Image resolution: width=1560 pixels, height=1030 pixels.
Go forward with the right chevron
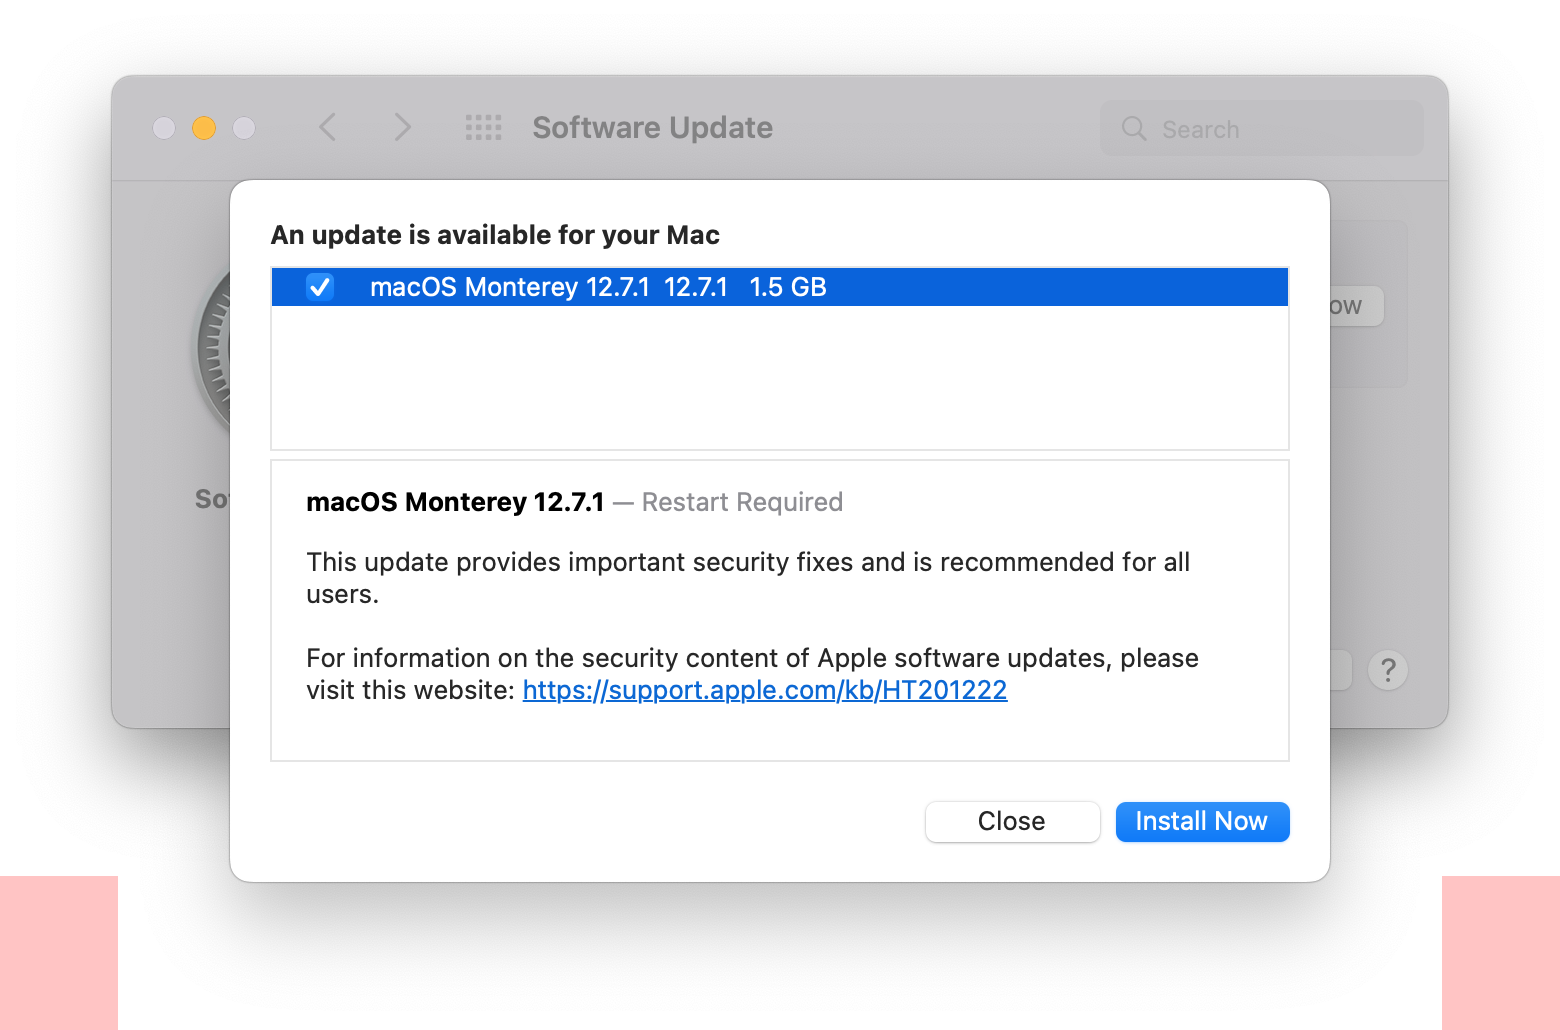(x=402, y=128)
